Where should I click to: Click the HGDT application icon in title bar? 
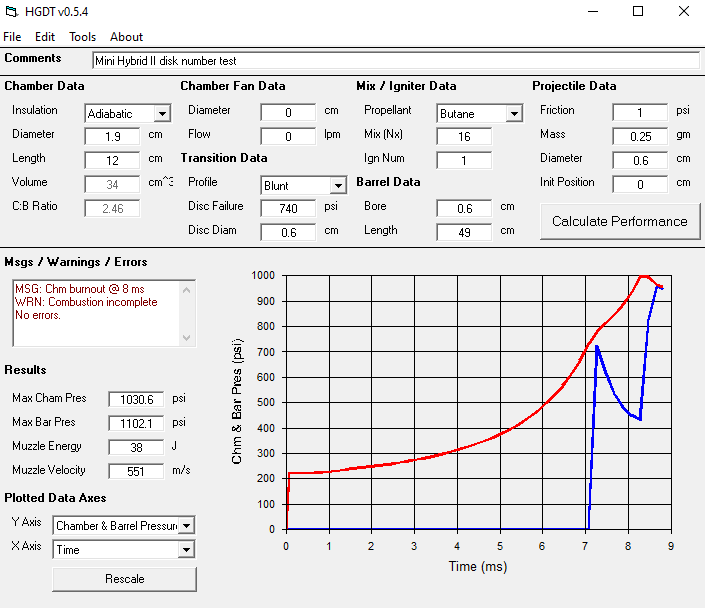12,12
